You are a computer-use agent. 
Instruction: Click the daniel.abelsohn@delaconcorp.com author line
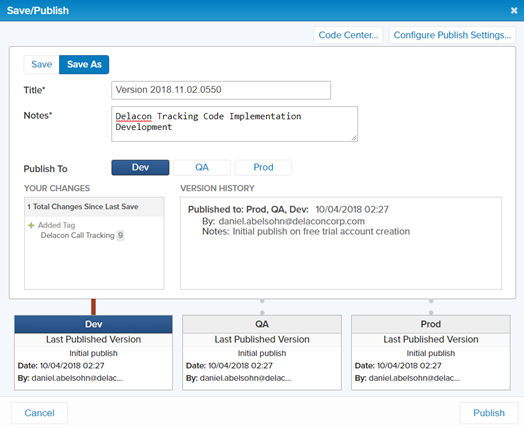click(283, 221)
